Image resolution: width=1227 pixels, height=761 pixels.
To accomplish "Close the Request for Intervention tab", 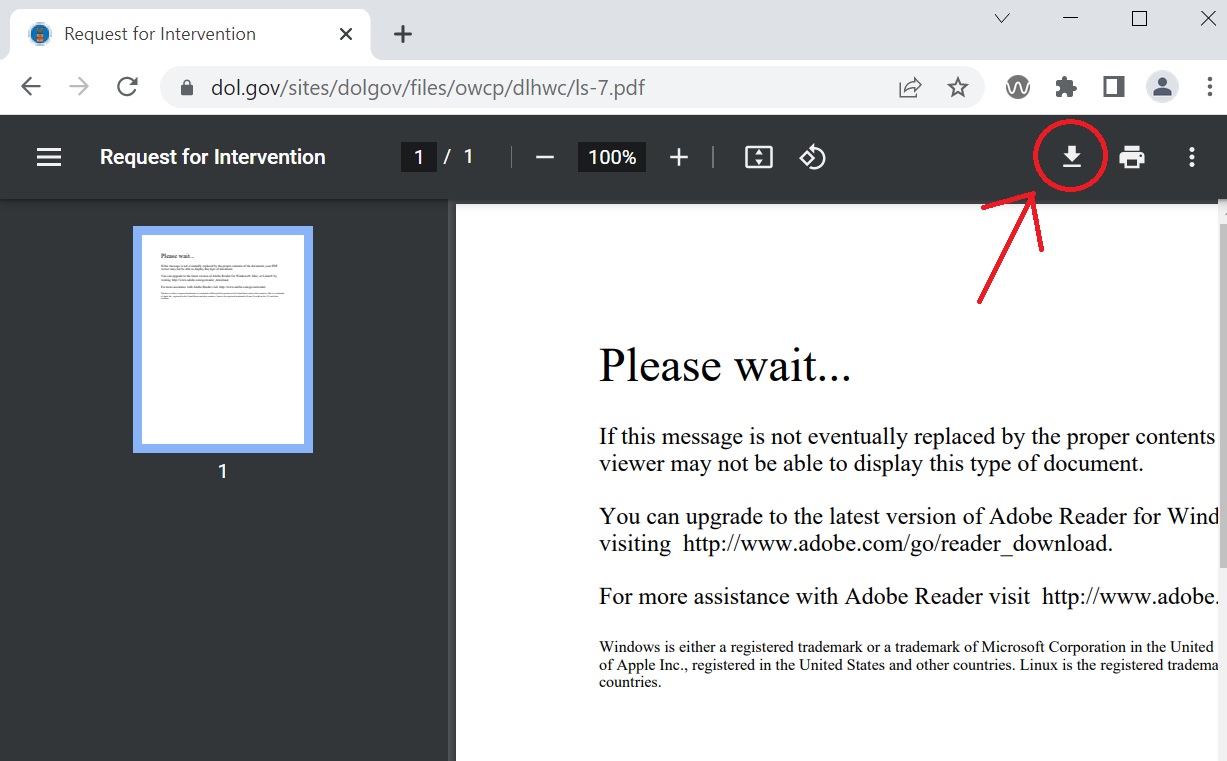I will point(346,34).
